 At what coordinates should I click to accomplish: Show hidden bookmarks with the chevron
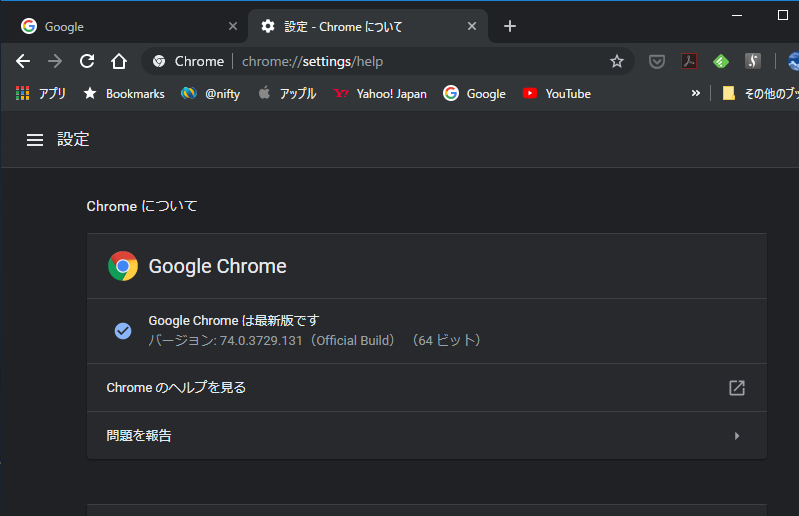point(696,93)
